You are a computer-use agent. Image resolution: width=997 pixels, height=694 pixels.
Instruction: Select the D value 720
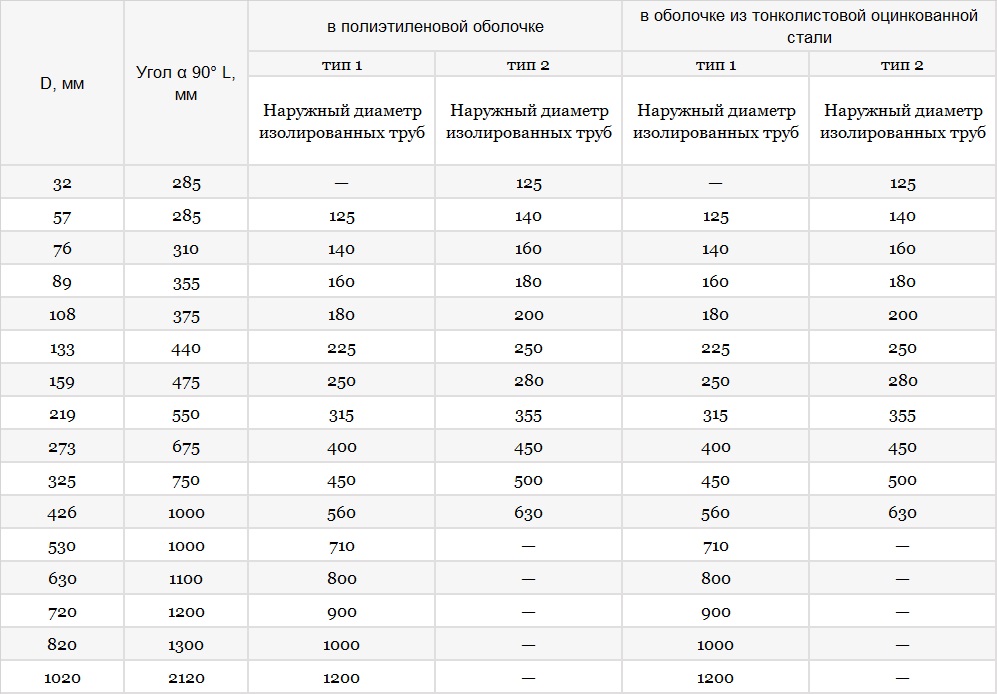click(x=62, y=612)
